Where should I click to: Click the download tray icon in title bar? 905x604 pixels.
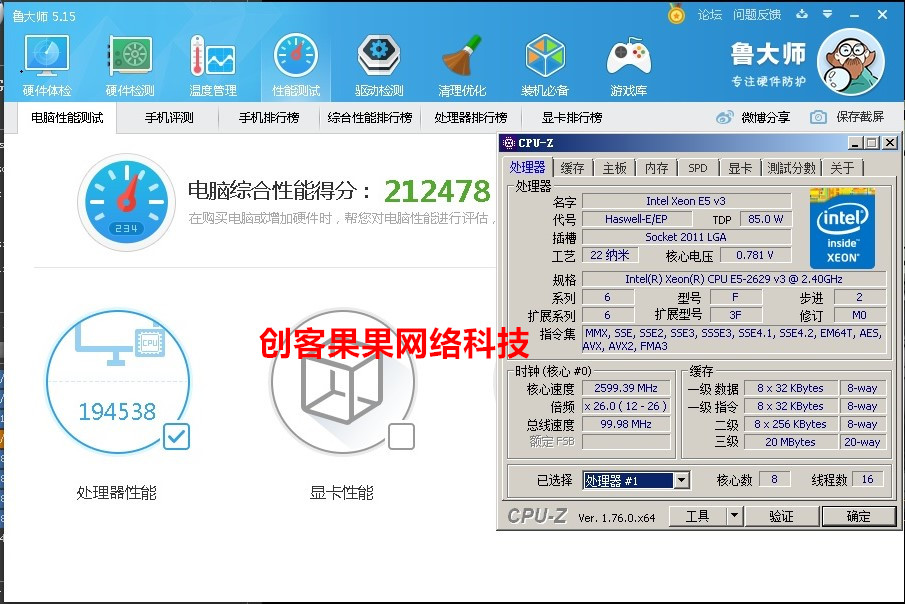tap(802, 14)
